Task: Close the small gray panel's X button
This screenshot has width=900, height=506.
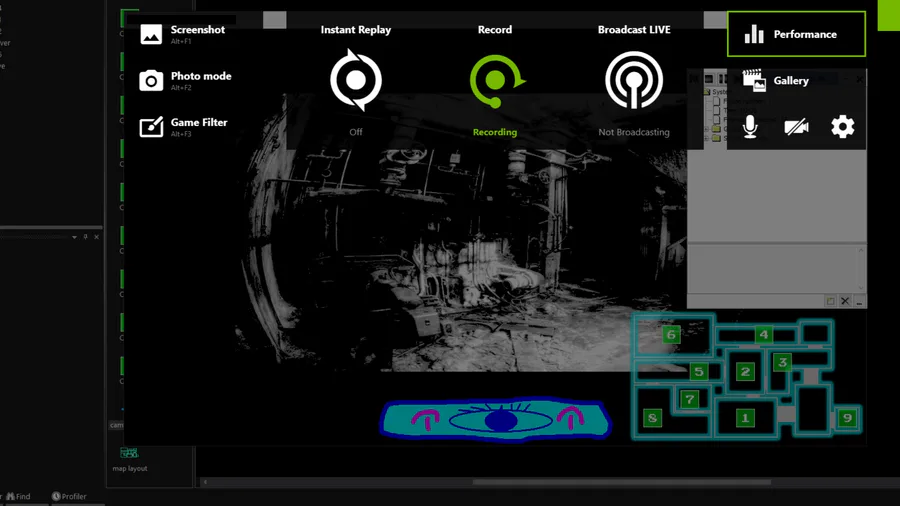Action: 845,301
